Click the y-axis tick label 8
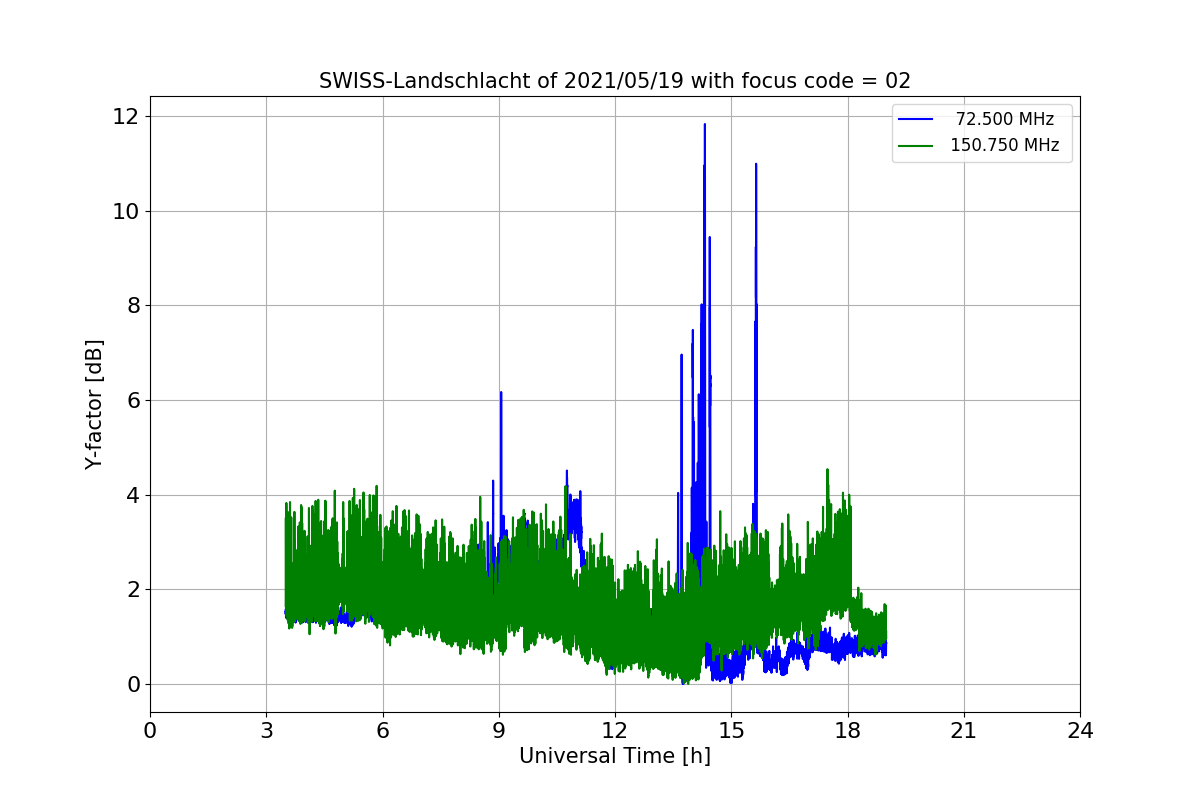 [x=133, y=306]
